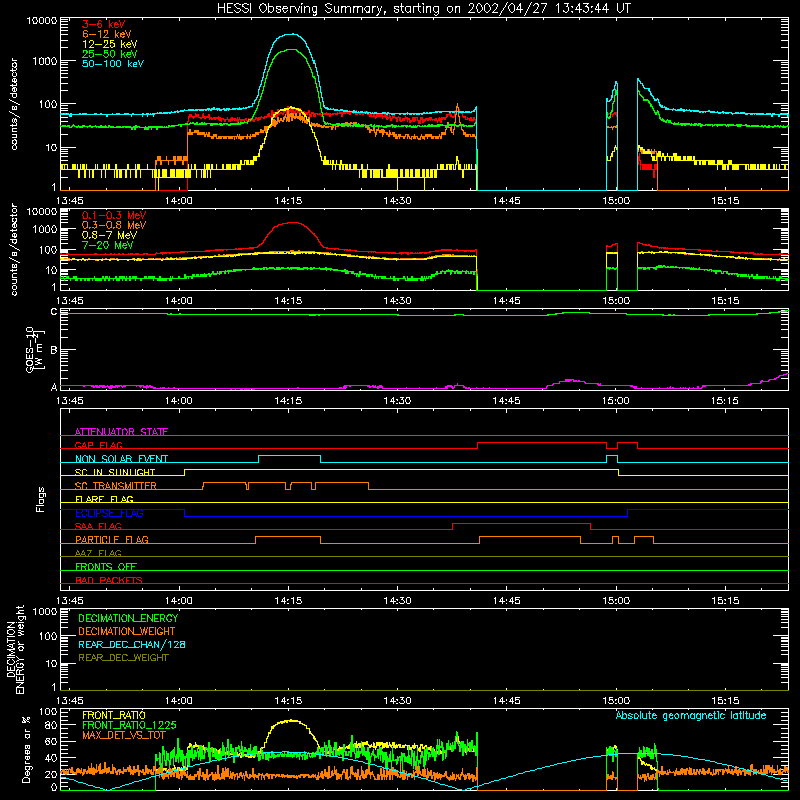Select the 7-20 MeV legend label
Image resolution: width=800 pixels, height=800 pixels.
(x=108, y=245)
